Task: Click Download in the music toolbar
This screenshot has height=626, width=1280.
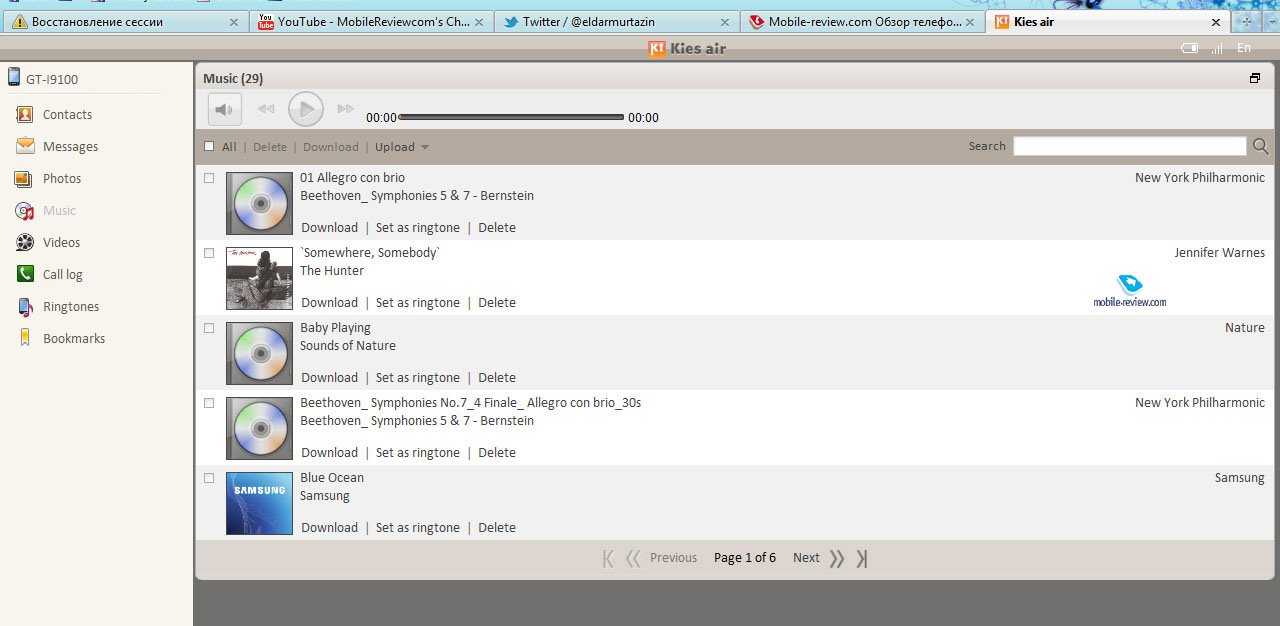Action: click(x=331, y=147)
